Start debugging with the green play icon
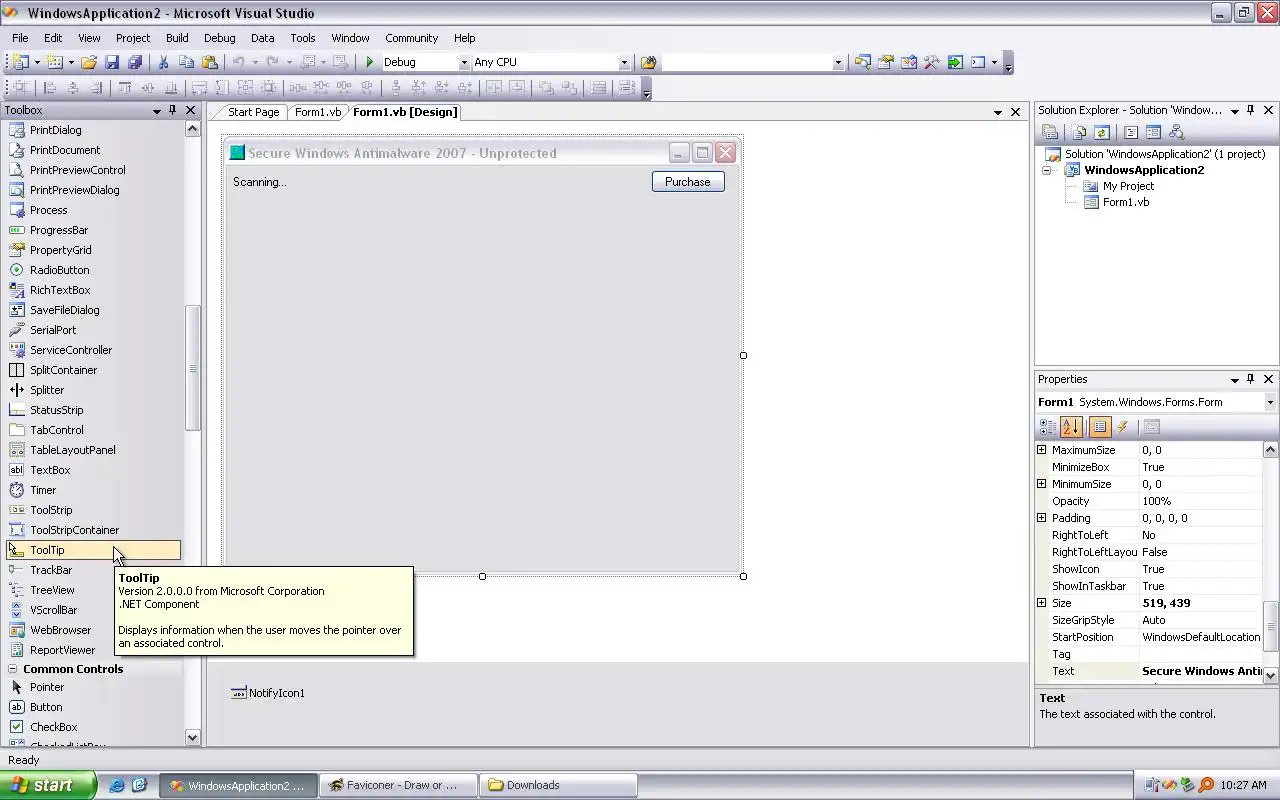The width and height of the screenshot is (1280, 800). click(x=370, y=62)
